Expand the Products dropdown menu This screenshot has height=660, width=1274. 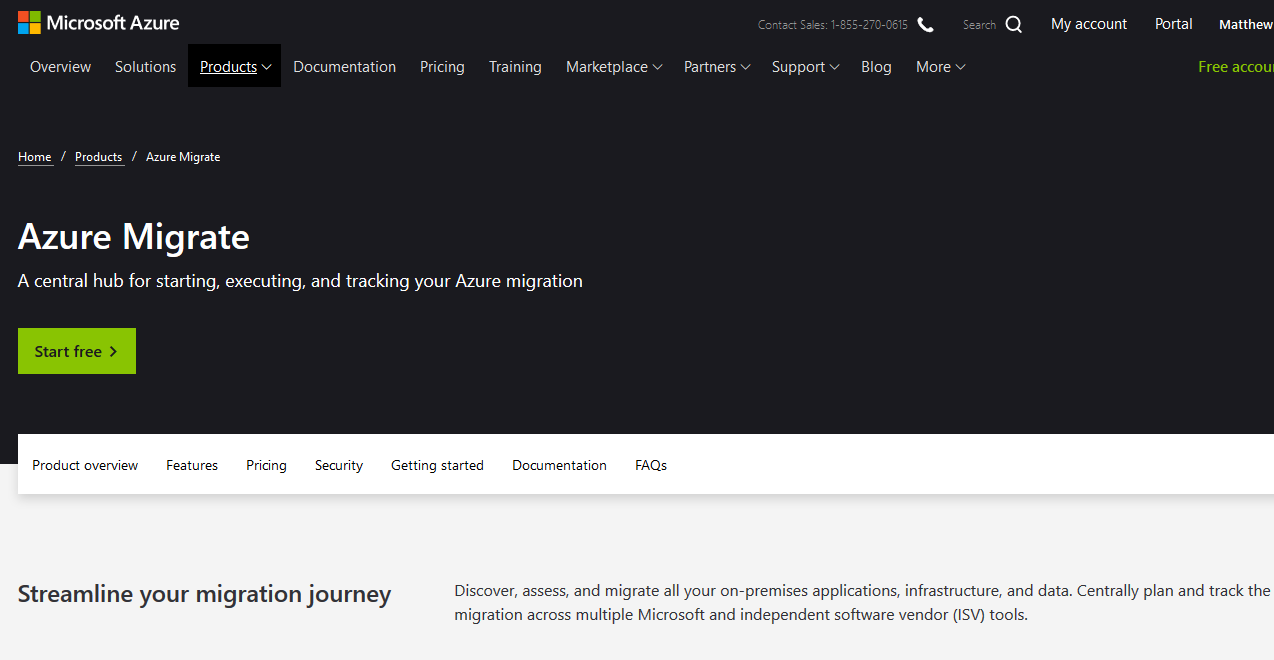[x=233, y=66]
